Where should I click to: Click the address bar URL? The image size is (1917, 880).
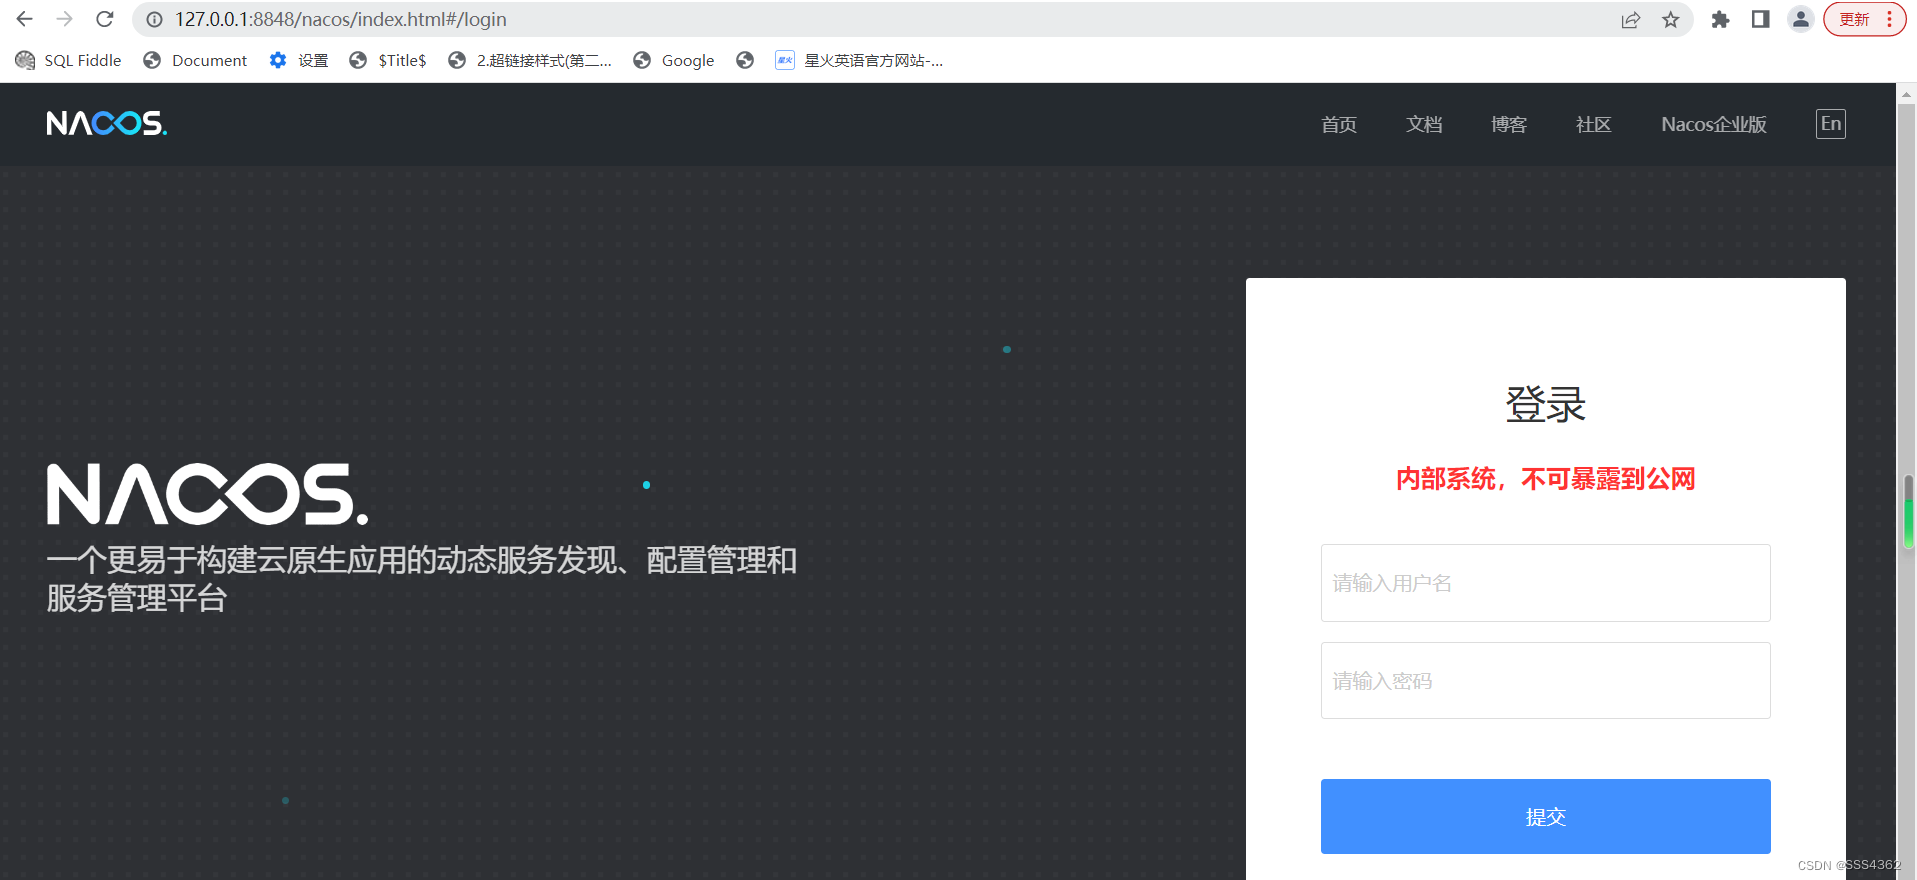[341, 19]
